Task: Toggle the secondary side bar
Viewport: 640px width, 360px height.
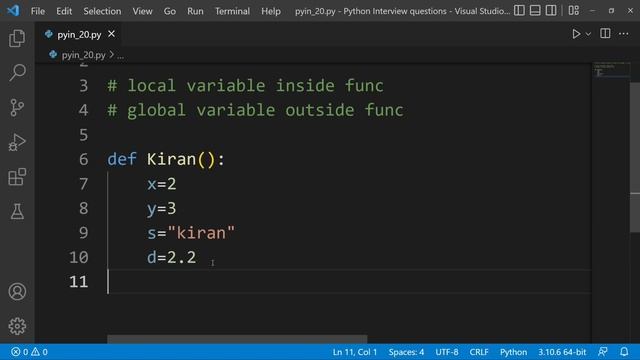Action: [551, 11]
